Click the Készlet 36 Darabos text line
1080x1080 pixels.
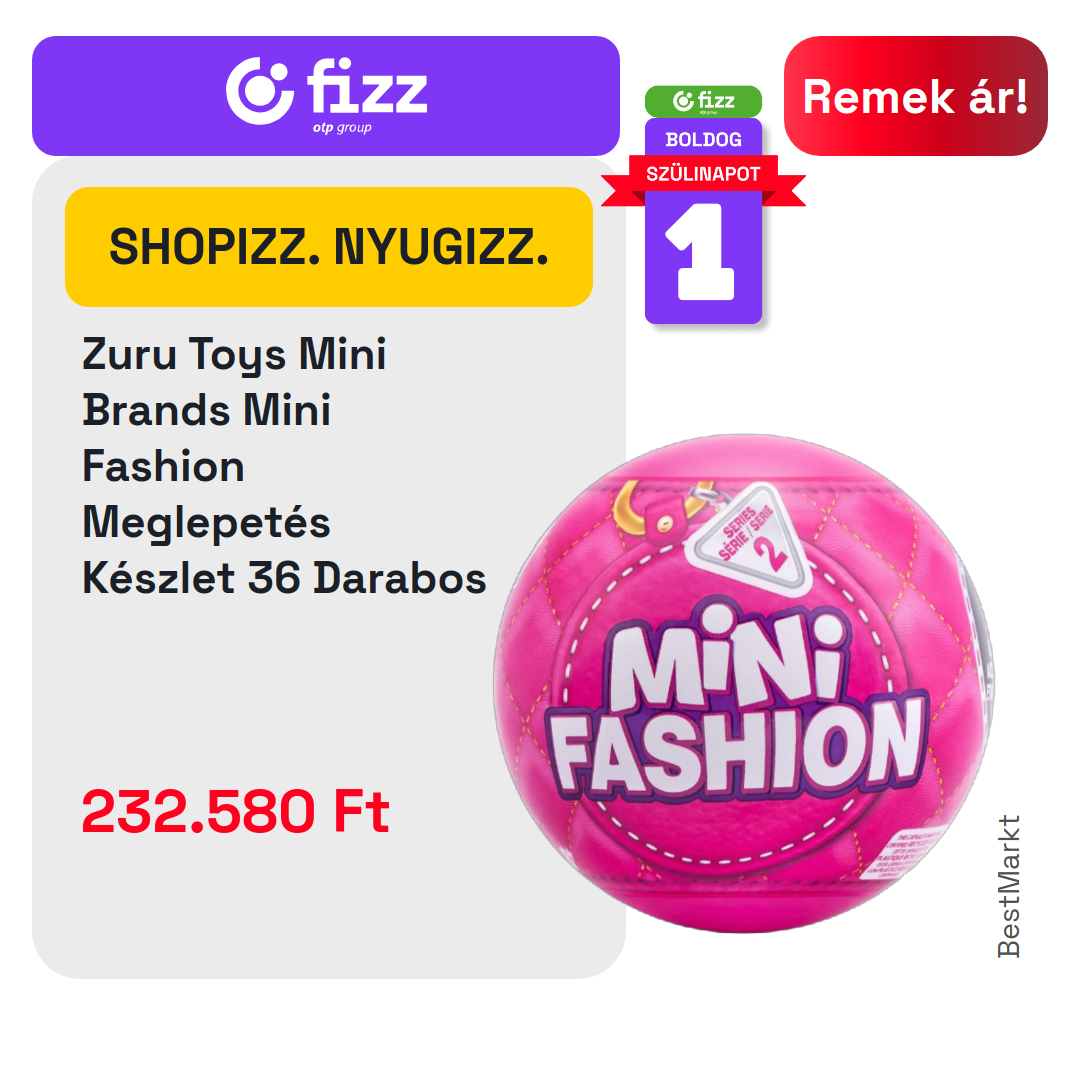(284, 577)
